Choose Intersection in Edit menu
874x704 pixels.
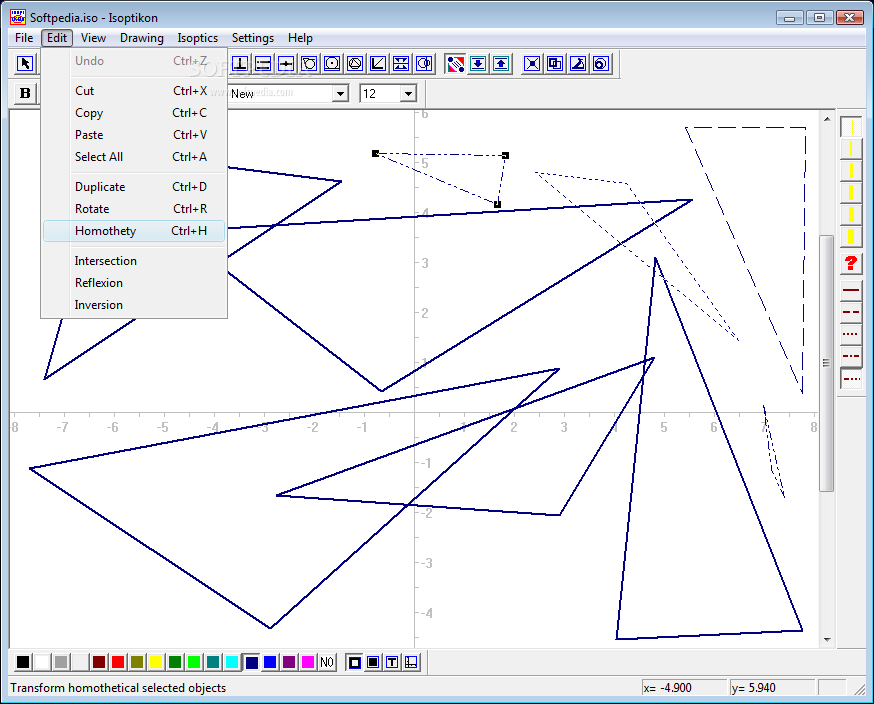coord(134,261)
